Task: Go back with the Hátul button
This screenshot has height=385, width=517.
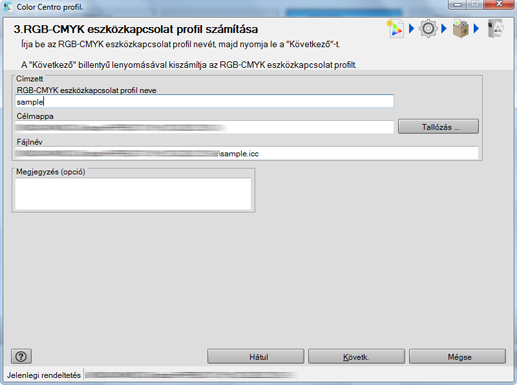Action: [x=256, y=357]
